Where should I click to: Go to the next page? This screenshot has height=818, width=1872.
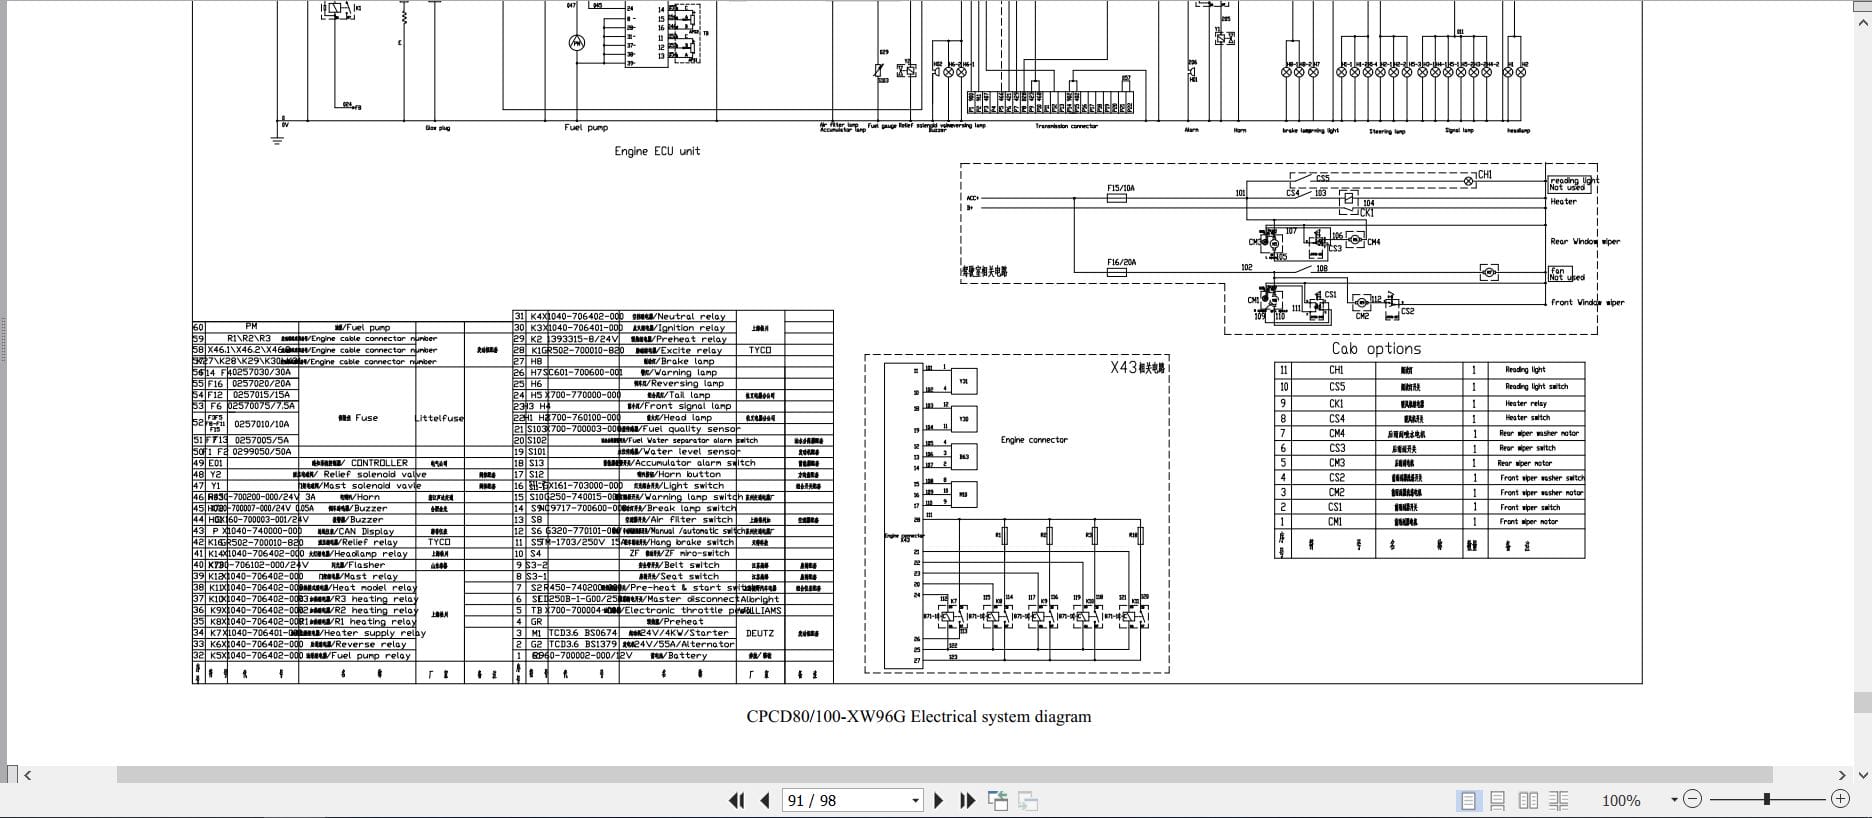[x=938, y=800]
